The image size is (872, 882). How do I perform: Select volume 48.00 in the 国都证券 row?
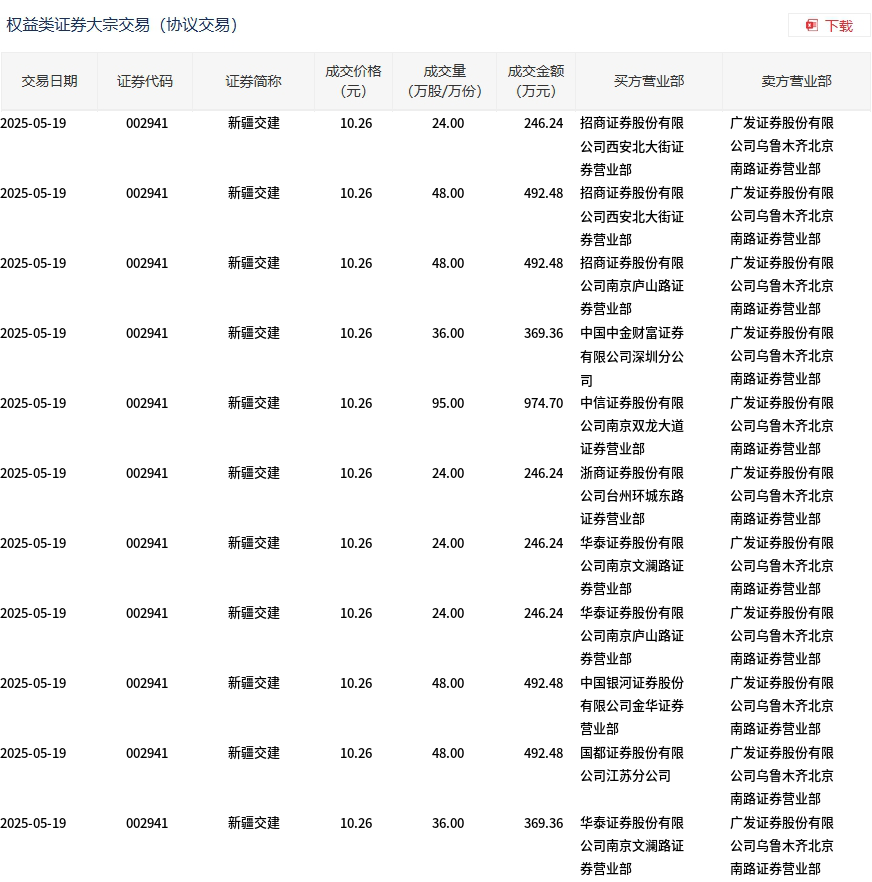(x=448, y=753)
